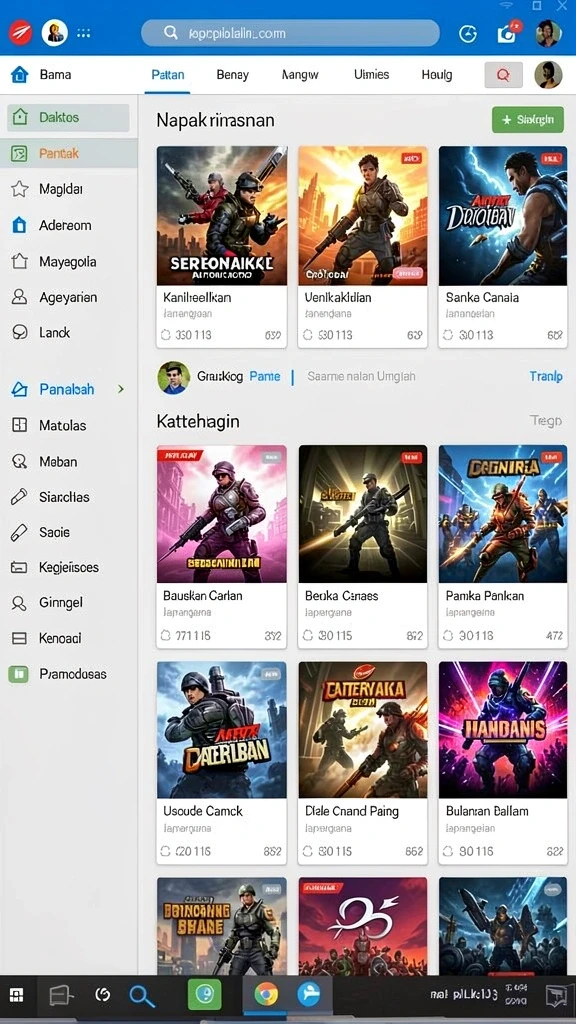Open the user avatar next to the red logo
Viewport: 576px width, 1024px height.
[x=54, y=32]
